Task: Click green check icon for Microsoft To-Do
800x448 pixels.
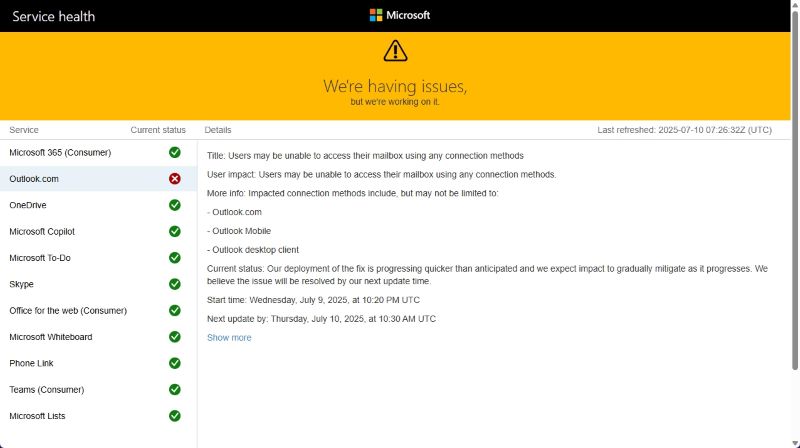Action: (174, 258)
